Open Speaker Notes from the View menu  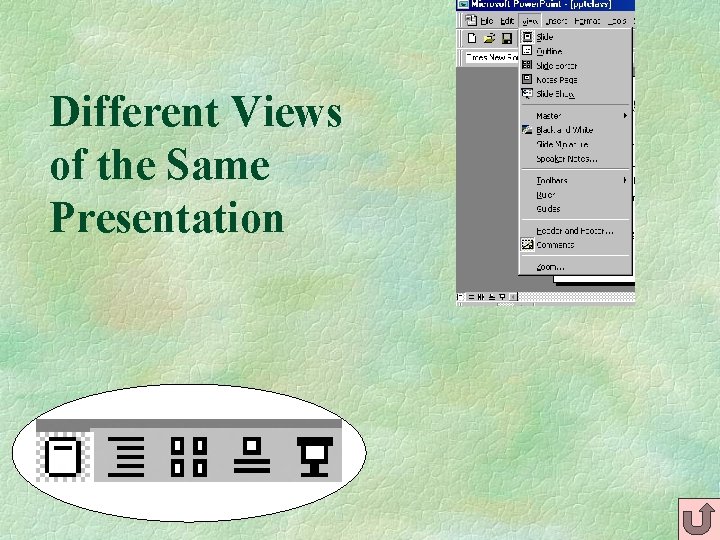click(x=576, y=158)
